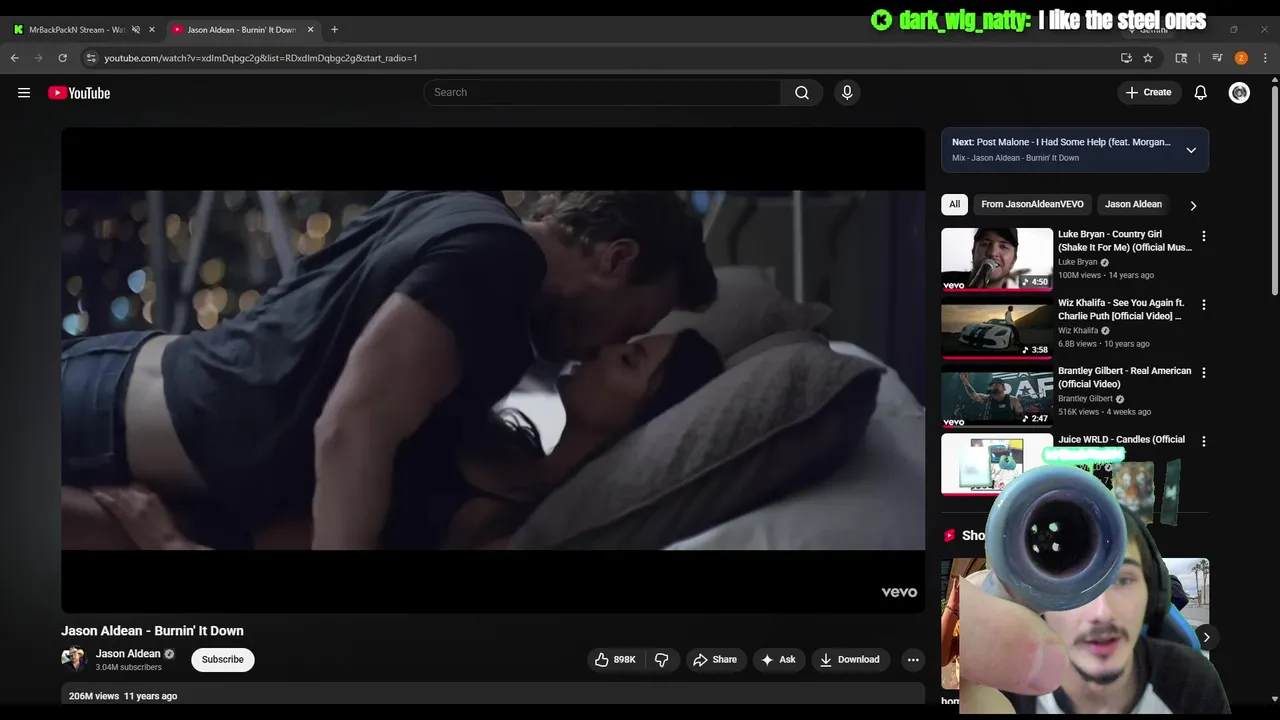Subscribe to Jason Aldean

tap(223, 660)
